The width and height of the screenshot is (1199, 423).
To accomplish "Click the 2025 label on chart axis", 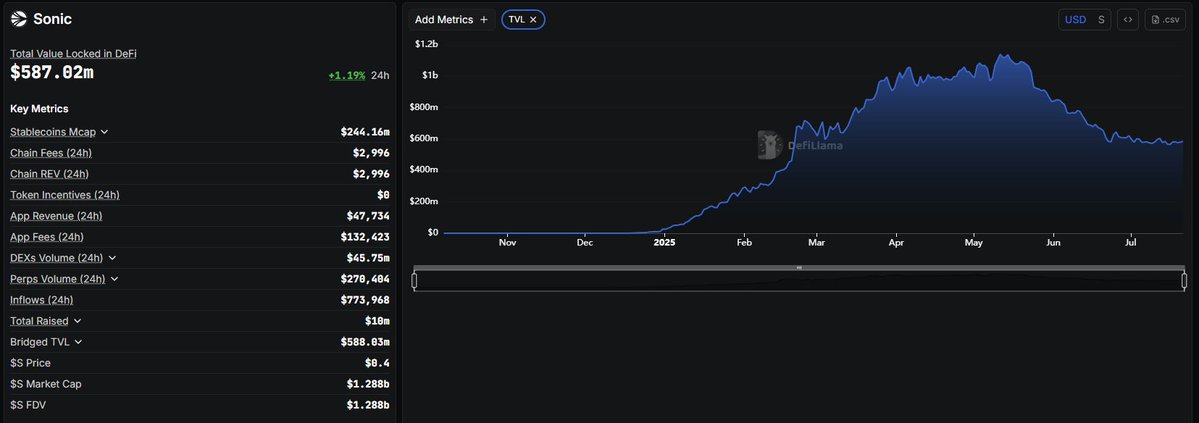I will pos(664,242).
